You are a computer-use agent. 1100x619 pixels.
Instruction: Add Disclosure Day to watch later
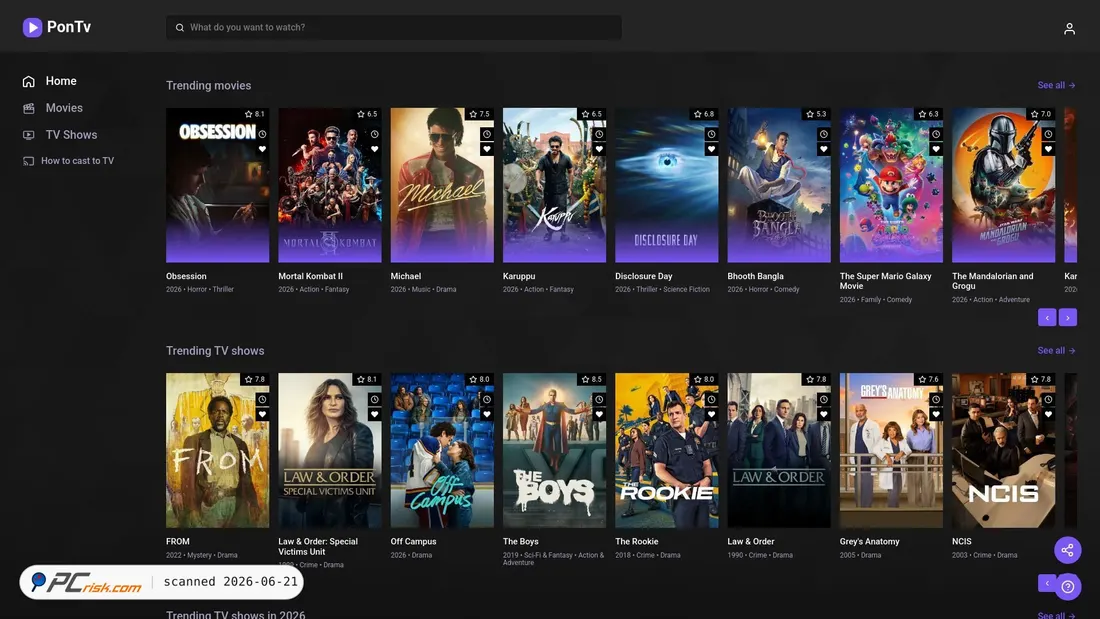[x=711, y=134]
